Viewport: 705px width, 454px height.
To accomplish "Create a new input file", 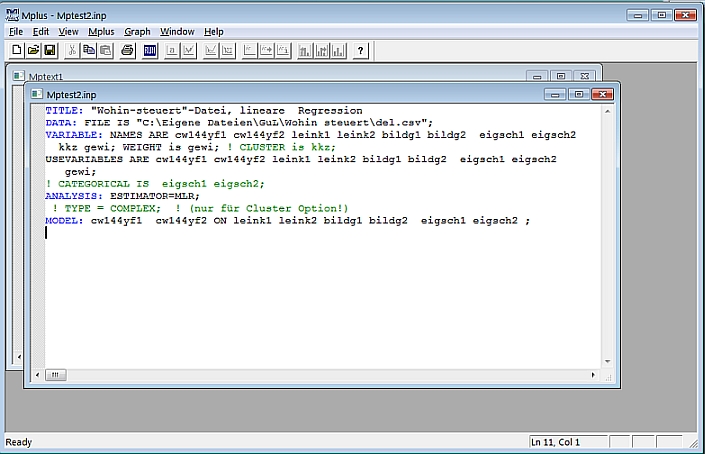I will point(17,50).
